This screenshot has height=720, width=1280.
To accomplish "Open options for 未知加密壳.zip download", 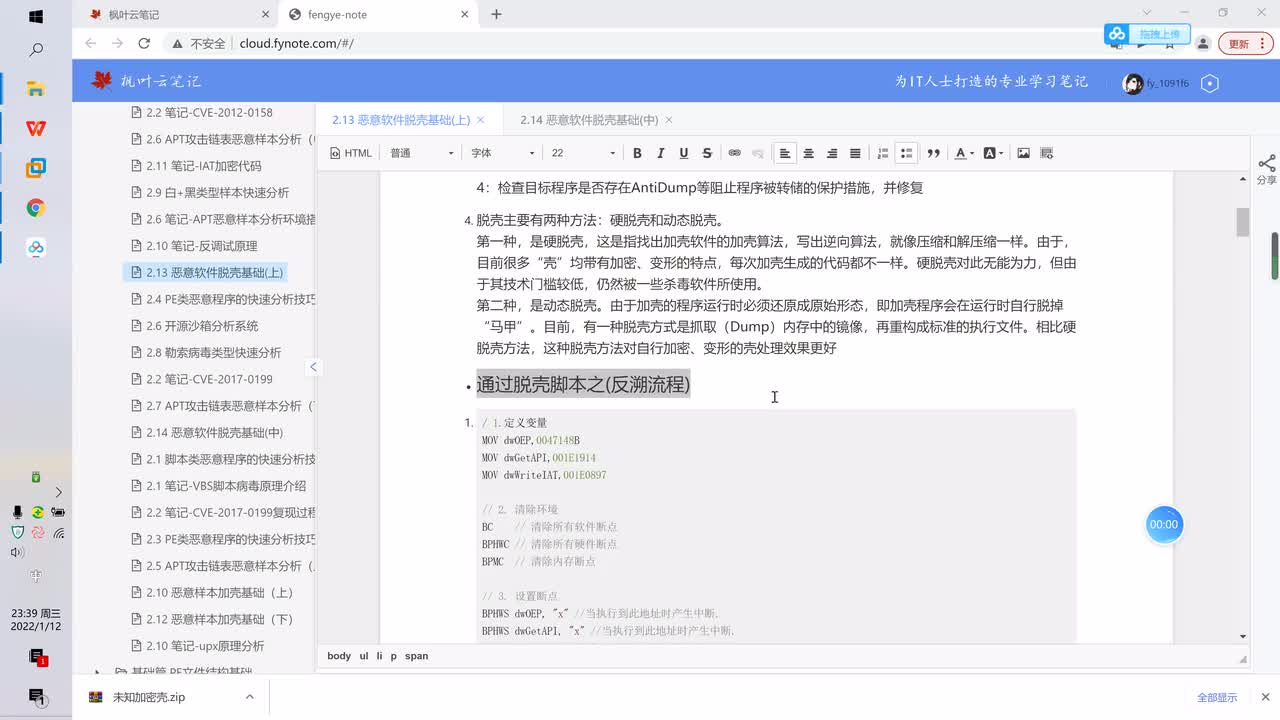I will click(249, 697).
